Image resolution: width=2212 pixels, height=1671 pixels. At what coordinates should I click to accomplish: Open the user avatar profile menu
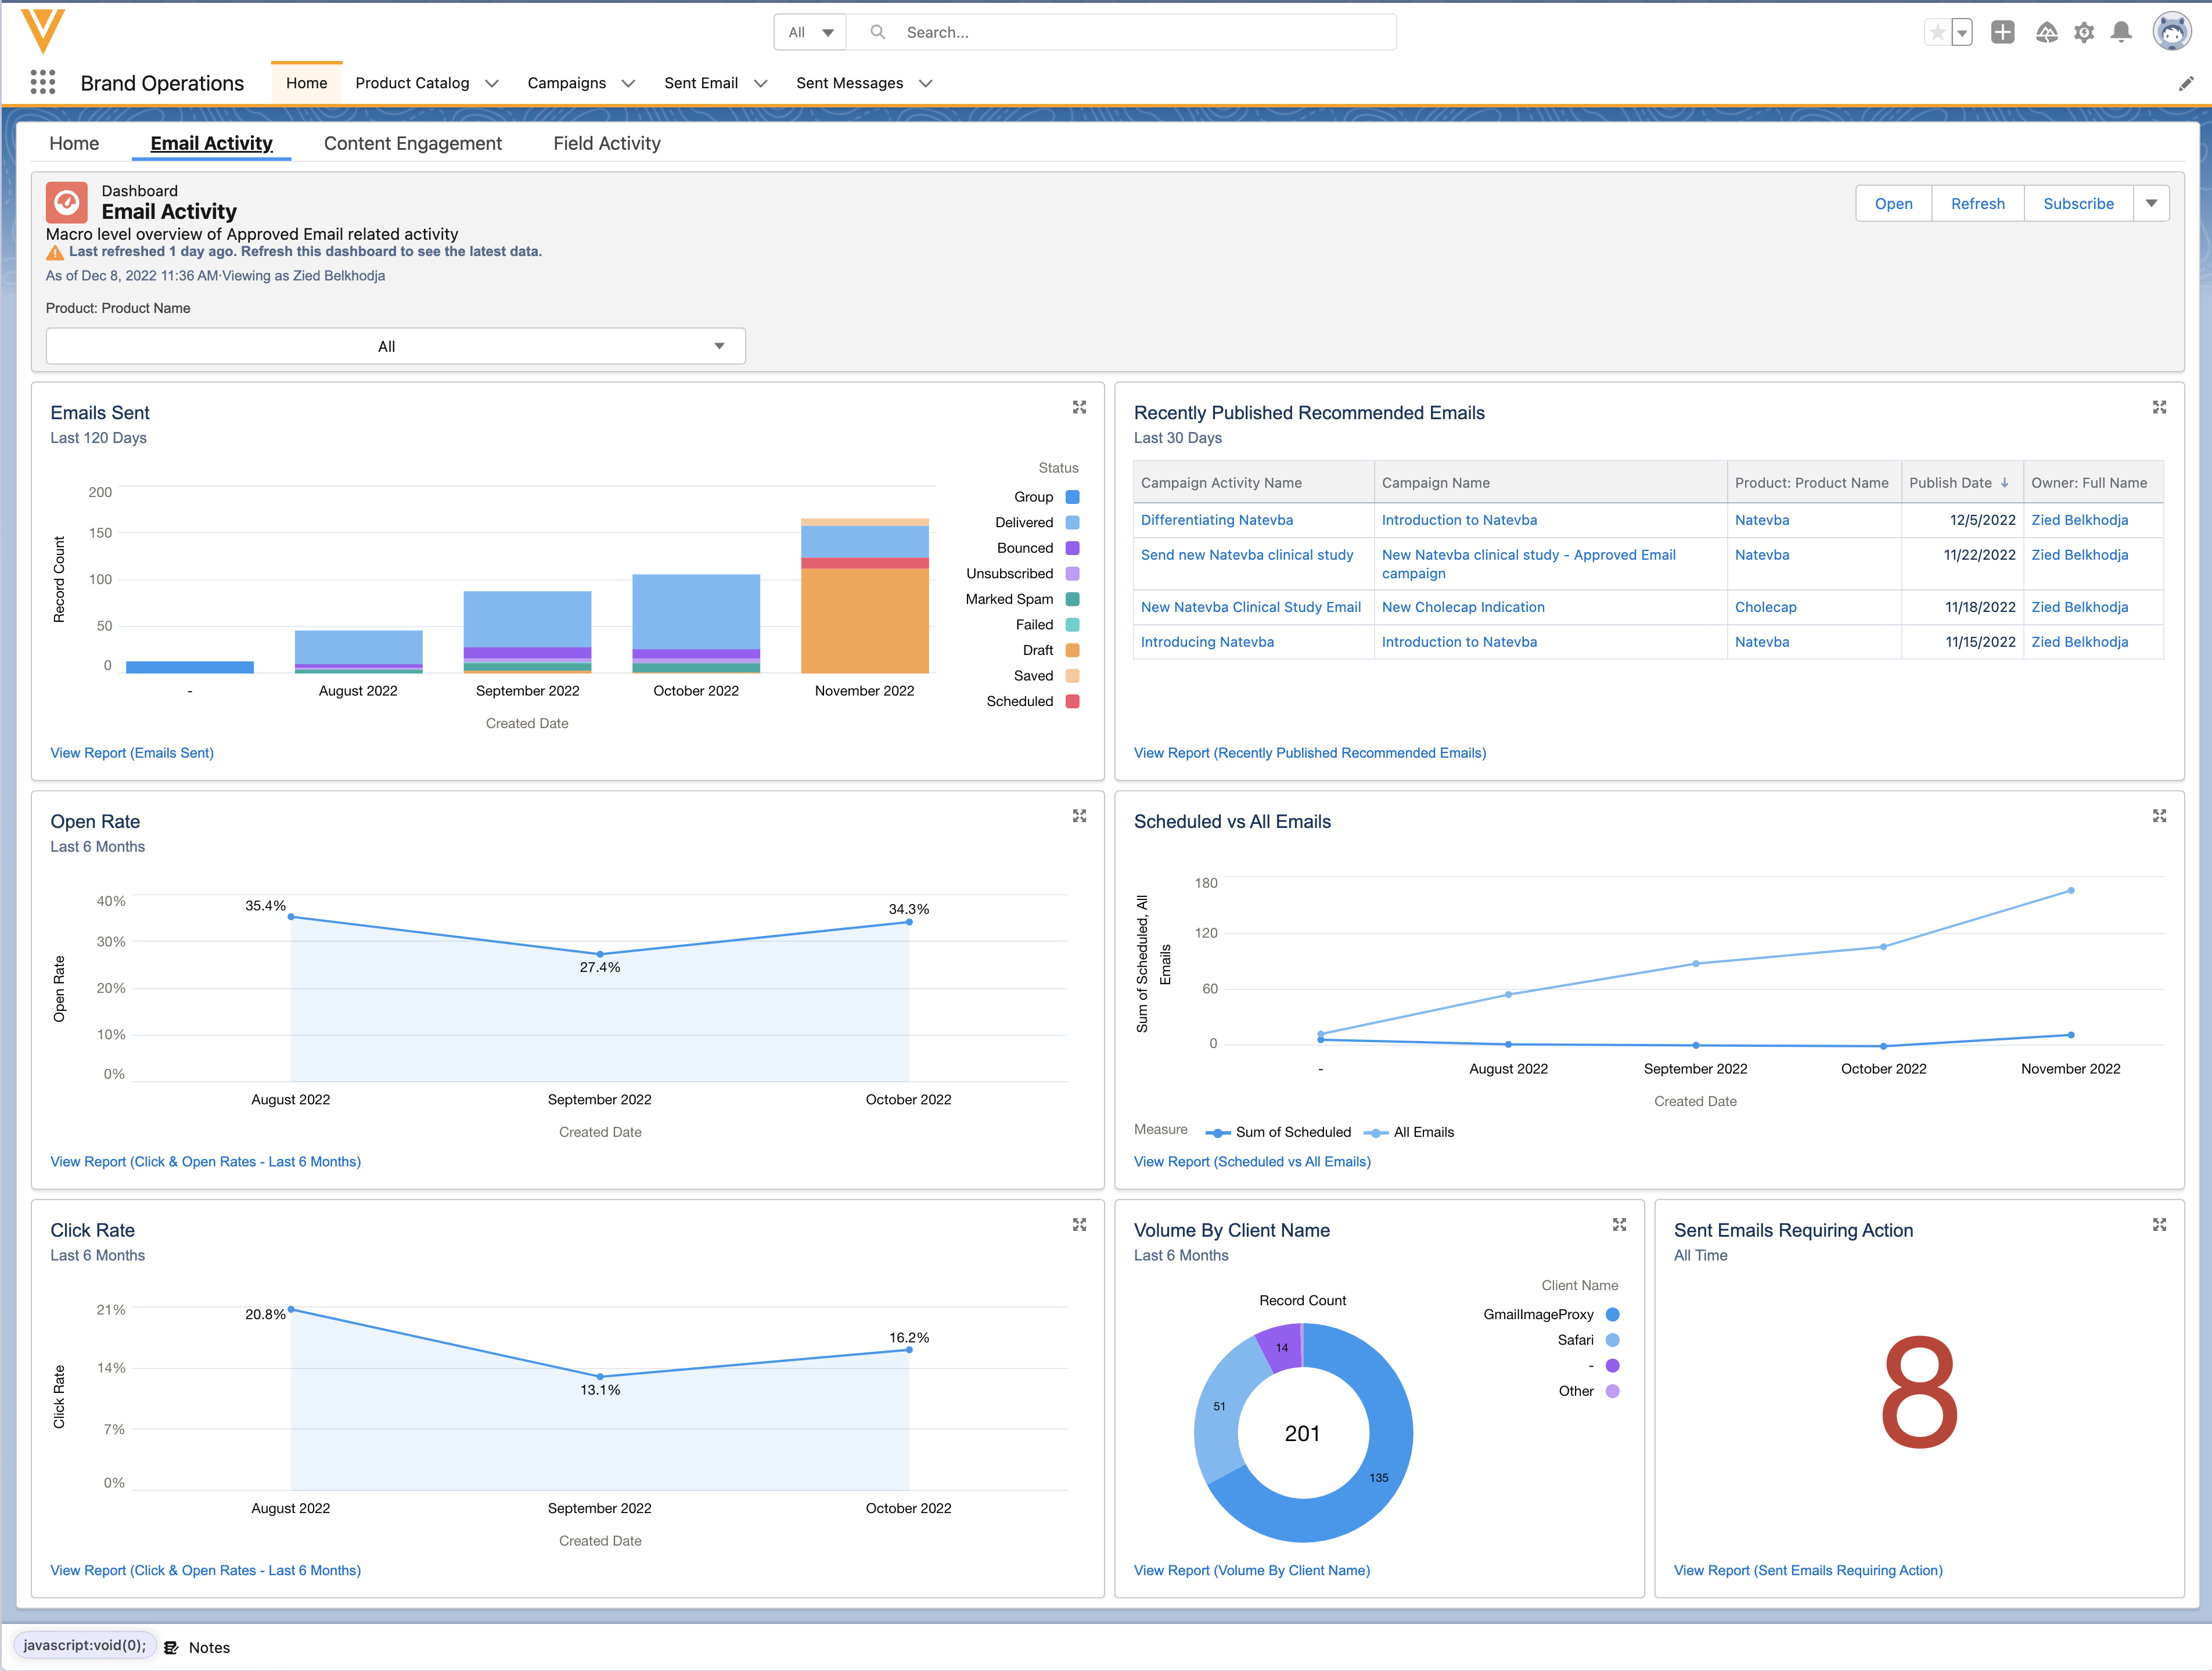tap(2172, 32)
